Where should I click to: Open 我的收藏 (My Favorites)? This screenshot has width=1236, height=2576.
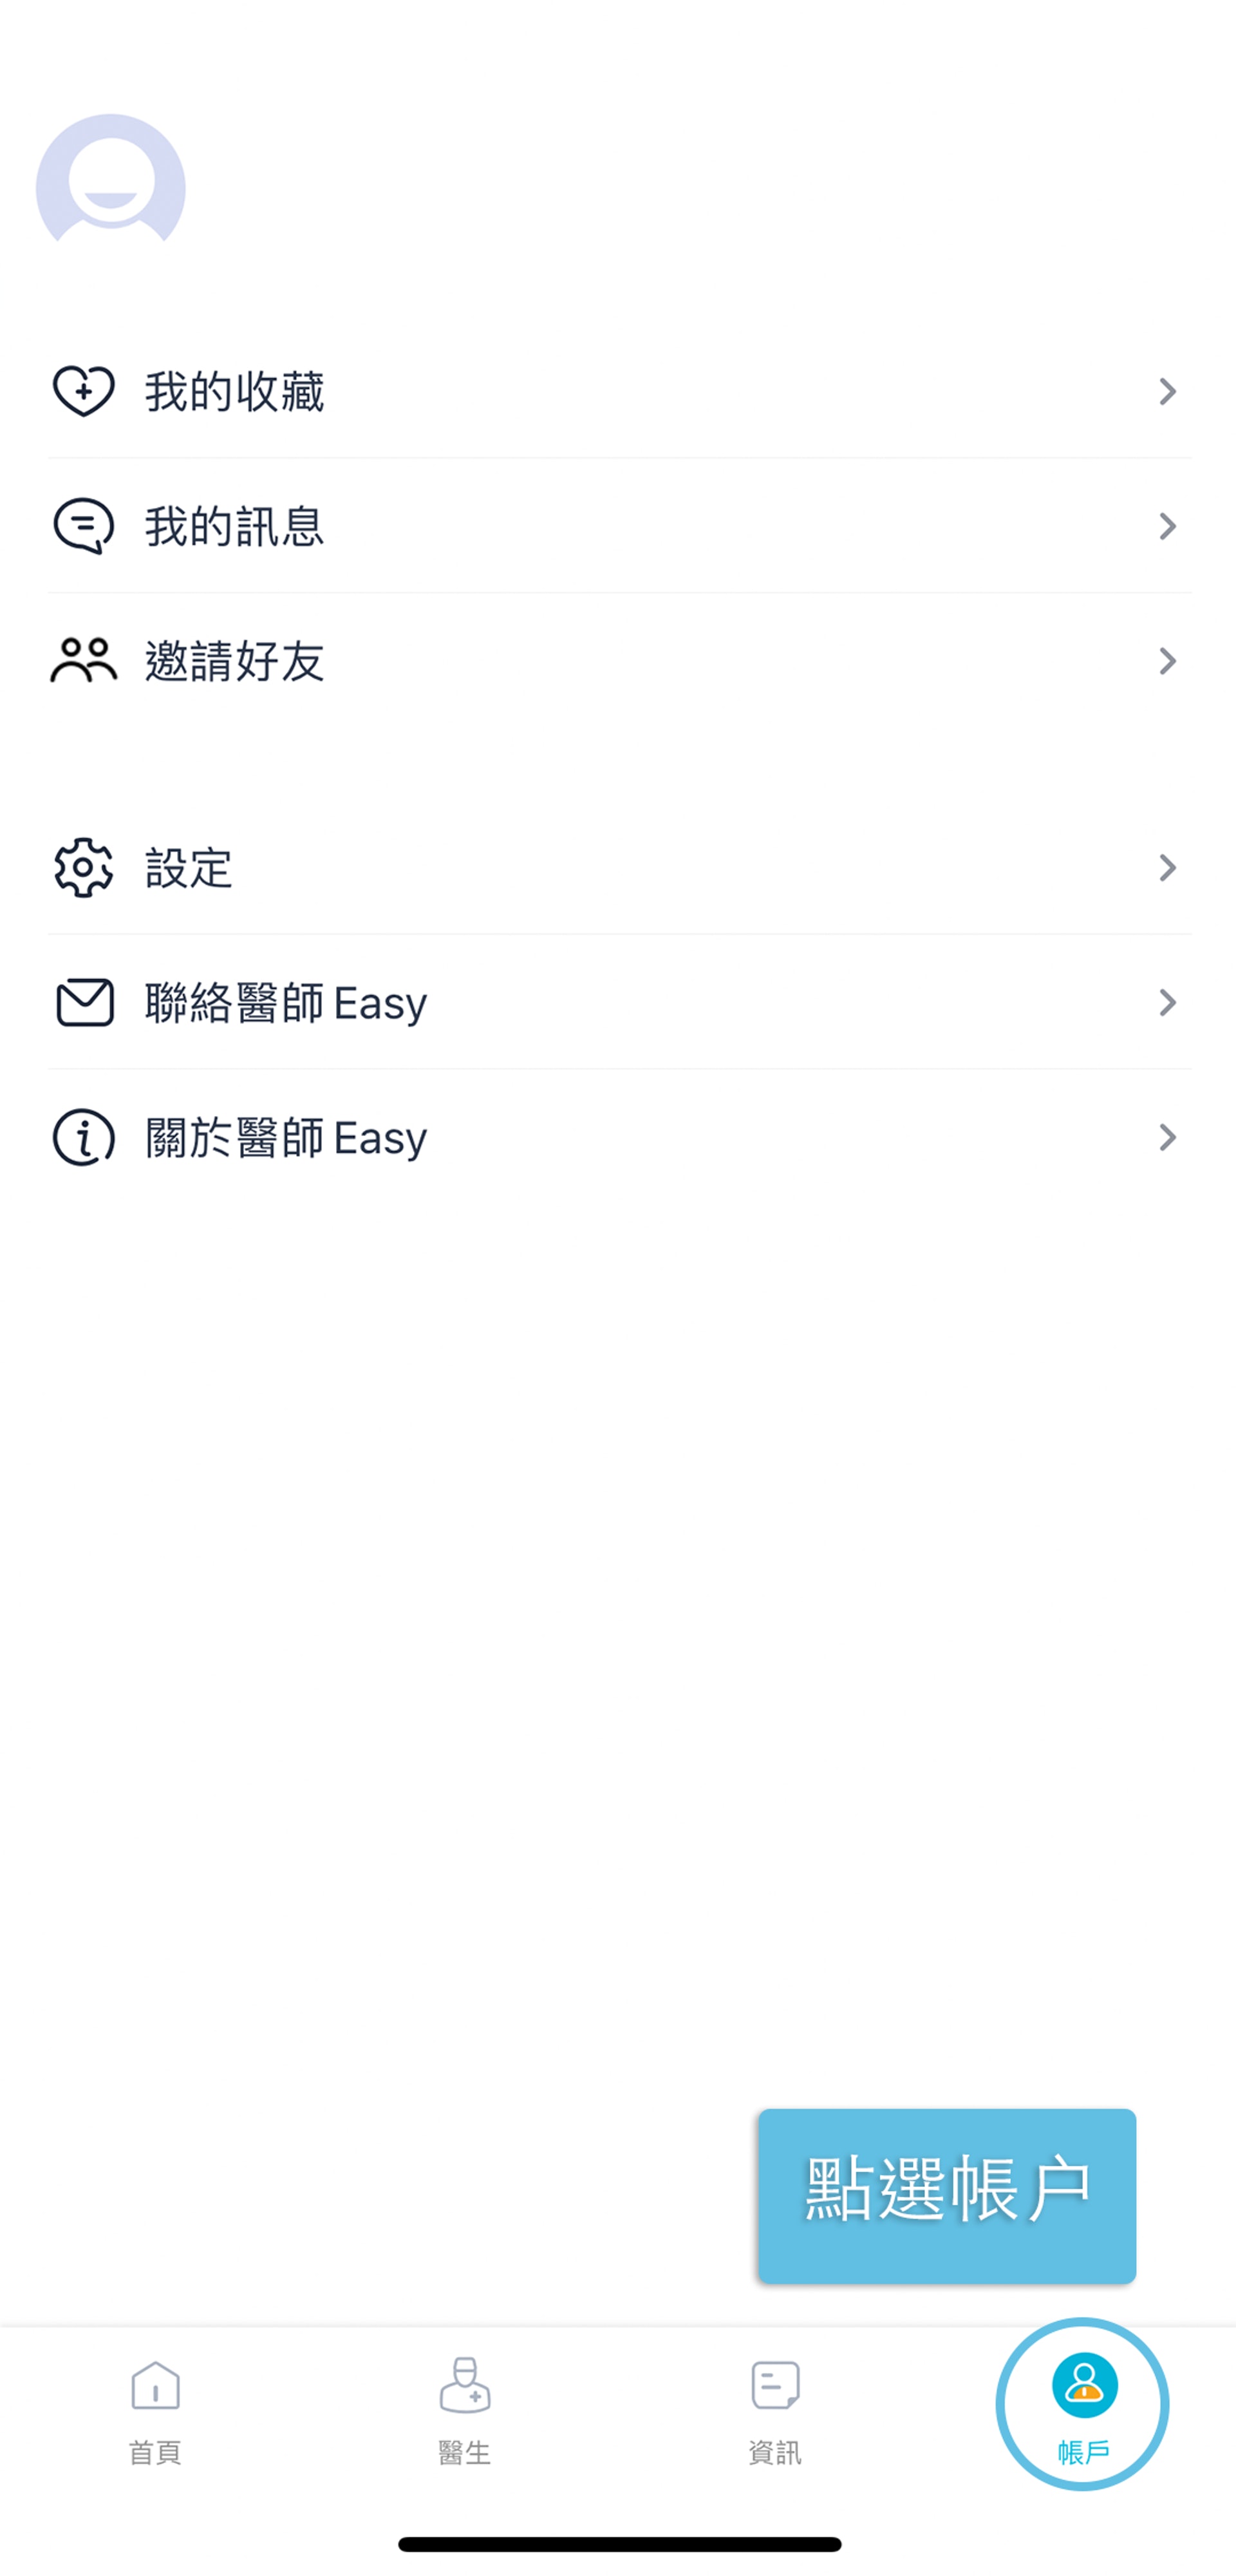619,391
